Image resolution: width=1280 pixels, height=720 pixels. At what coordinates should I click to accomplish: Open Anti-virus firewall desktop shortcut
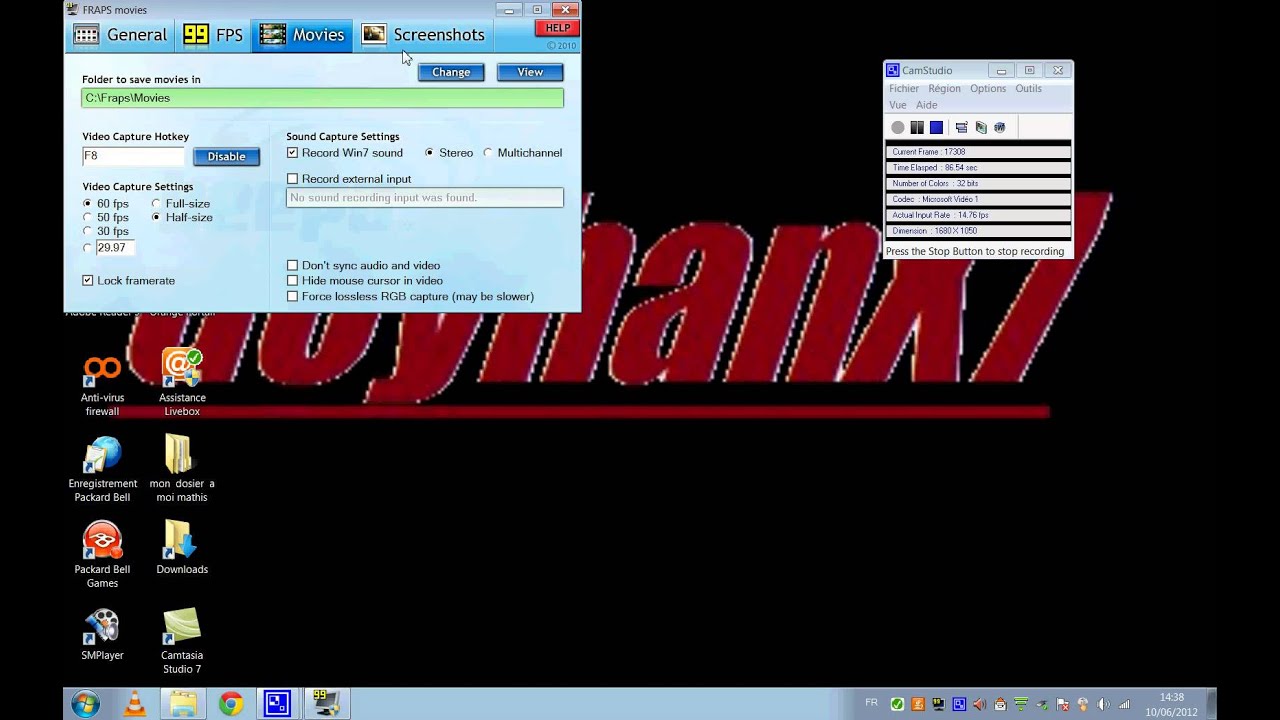[x=102, y=385]
